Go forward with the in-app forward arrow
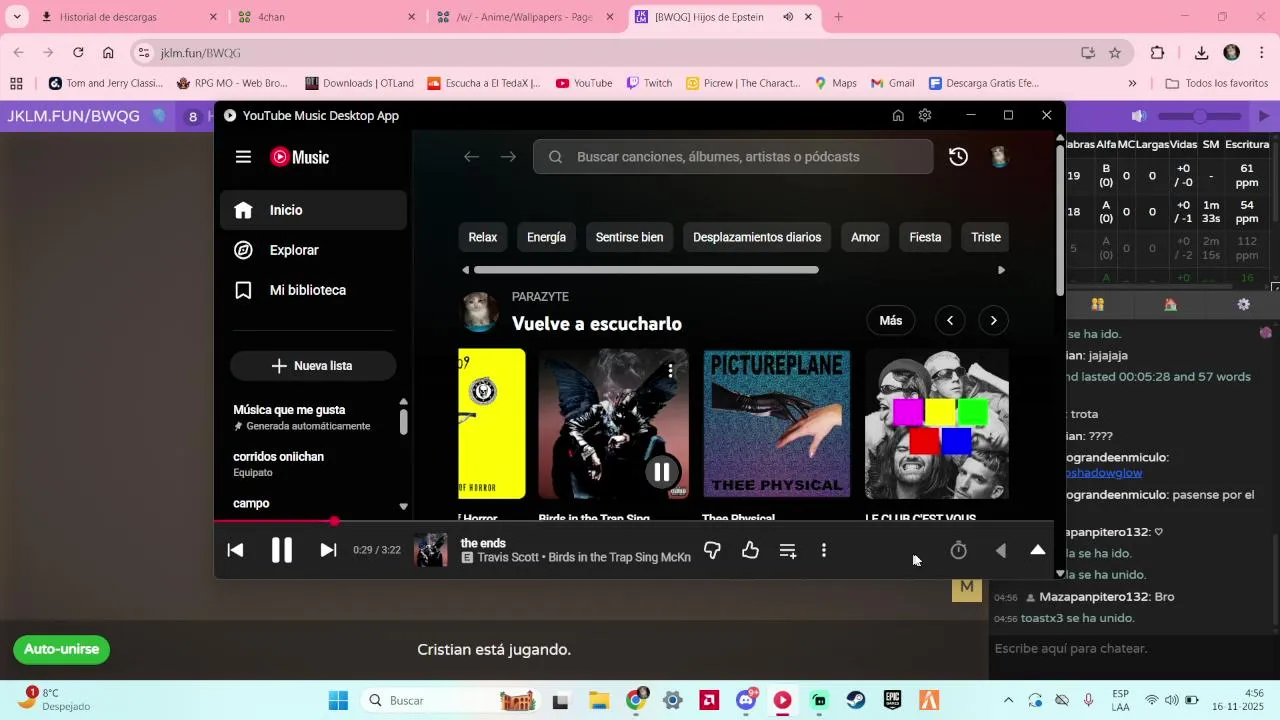 pos(508,157)
